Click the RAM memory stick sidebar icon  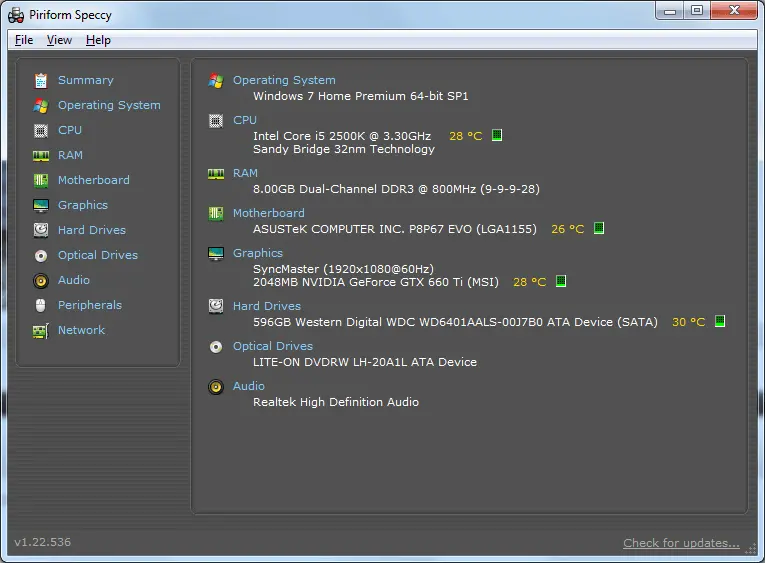click(x=41, y=155)
